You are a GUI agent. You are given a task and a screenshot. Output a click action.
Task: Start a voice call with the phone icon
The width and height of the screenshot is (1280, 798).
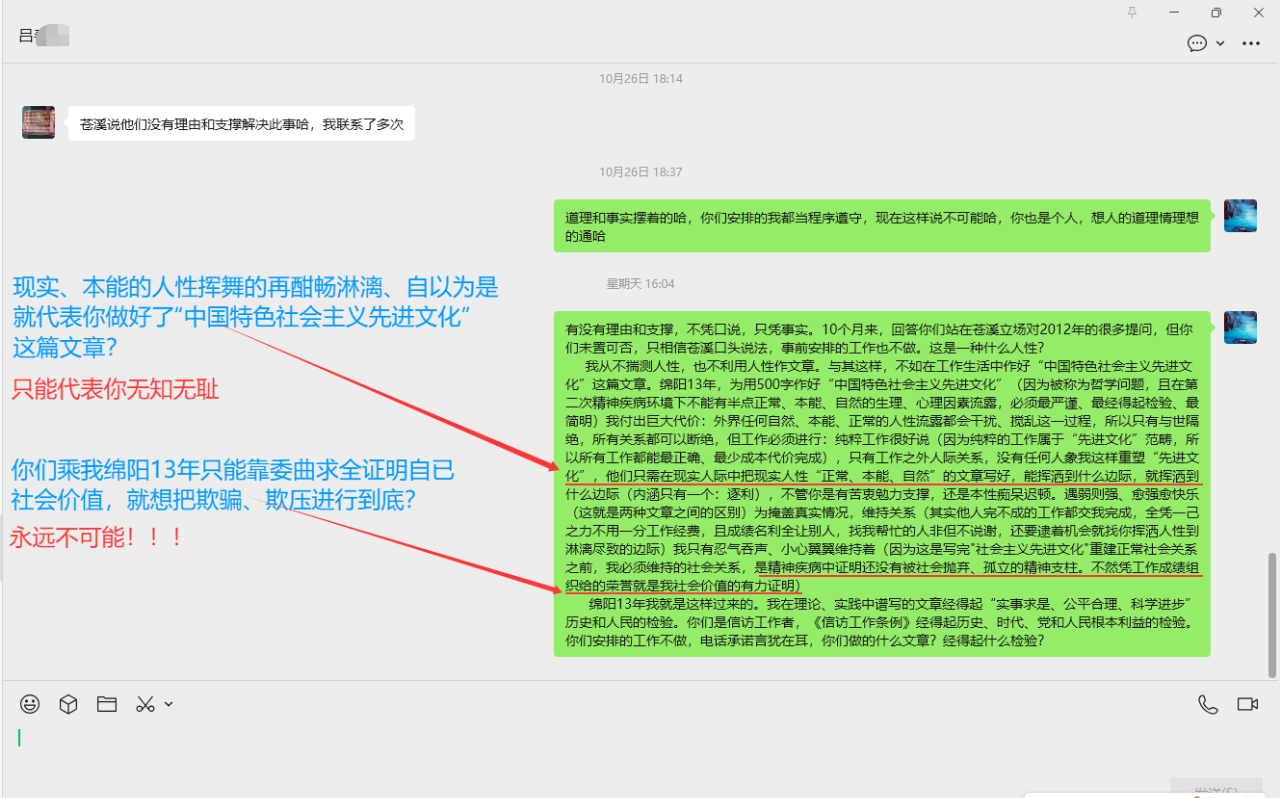pyautogui.click(x=1209, y=704)
